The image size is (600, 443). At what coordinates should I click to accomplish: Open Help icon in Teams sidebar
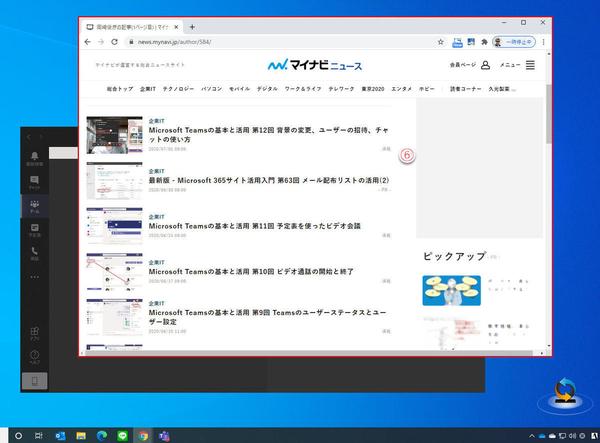[x=34, y=357]
